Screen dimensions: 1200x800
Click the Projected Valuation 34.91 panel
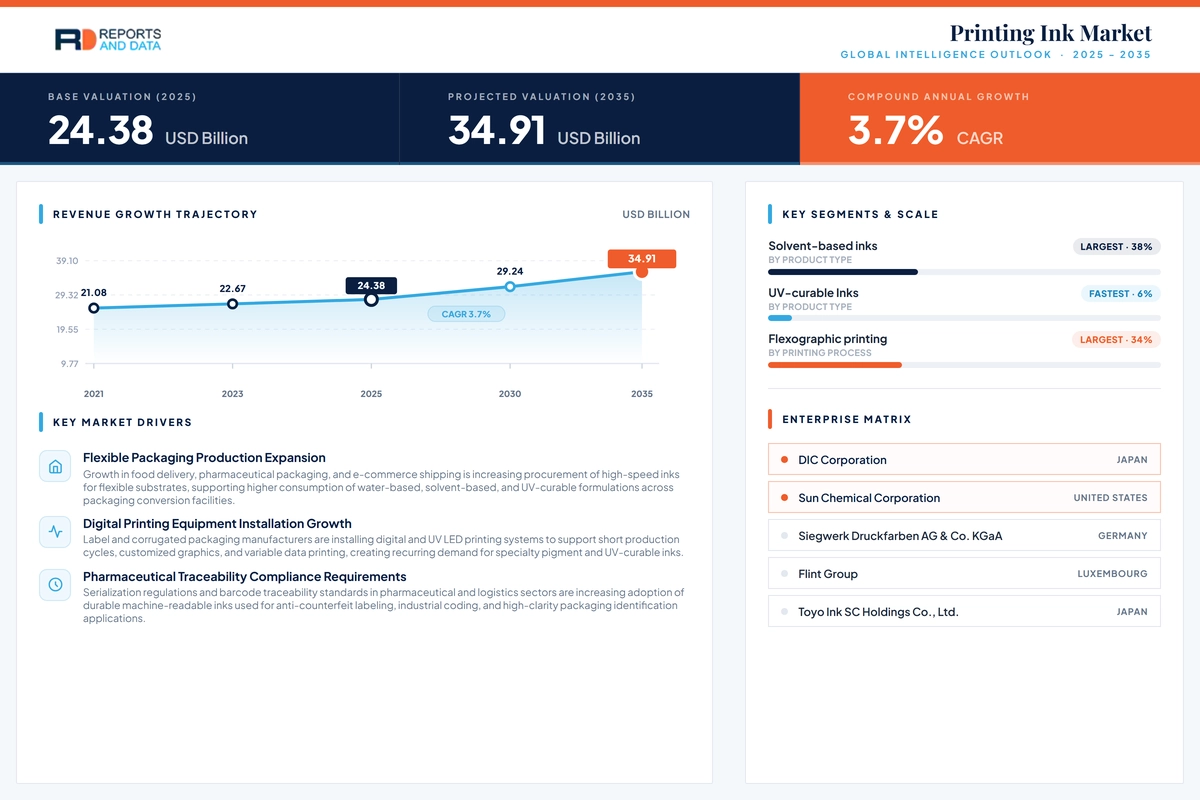(600, 118)
